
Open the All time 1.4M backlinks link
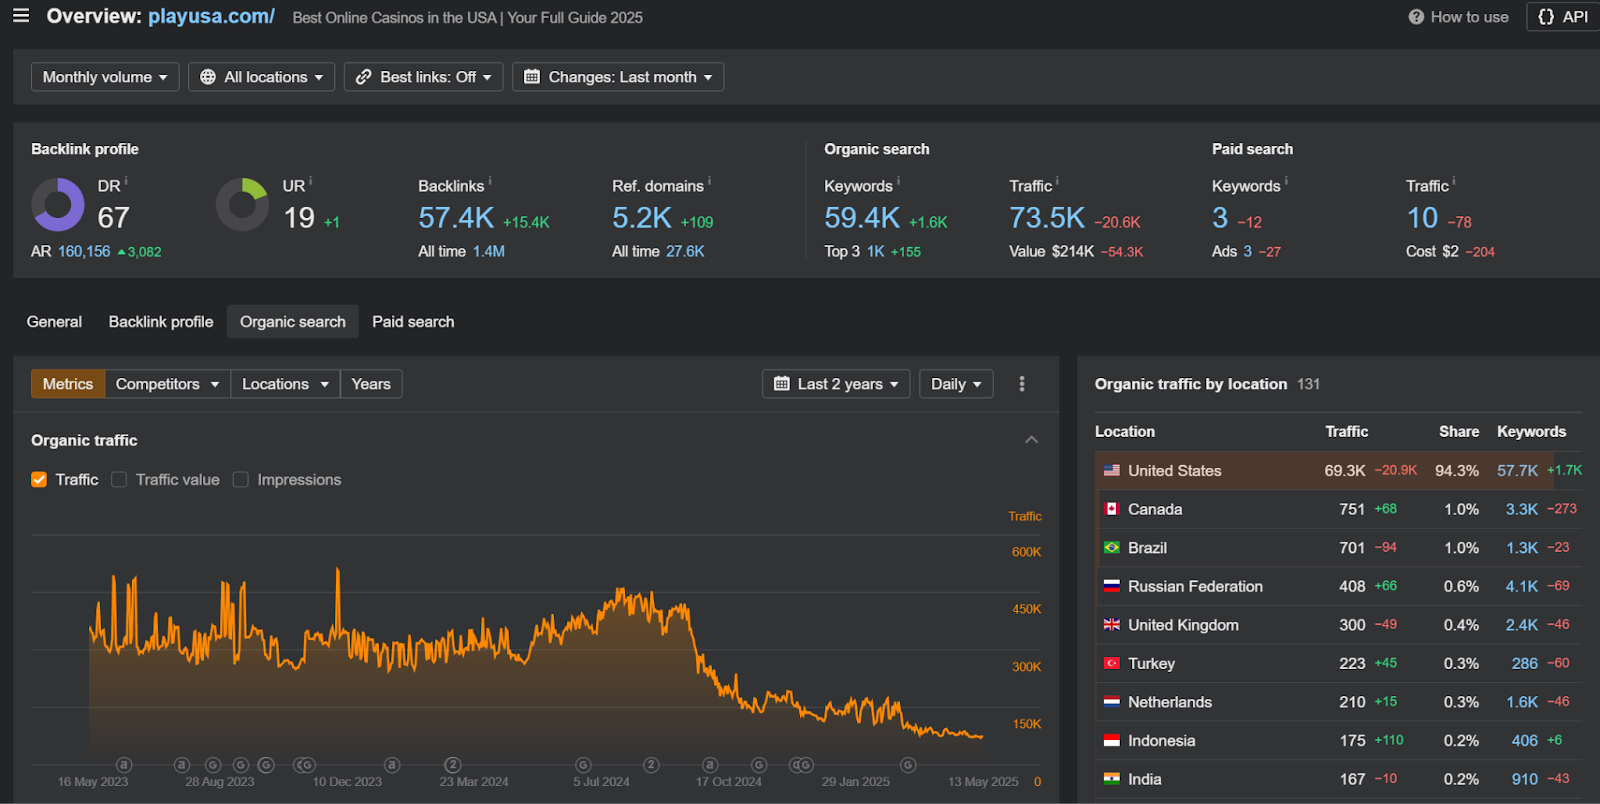(489, 252)
